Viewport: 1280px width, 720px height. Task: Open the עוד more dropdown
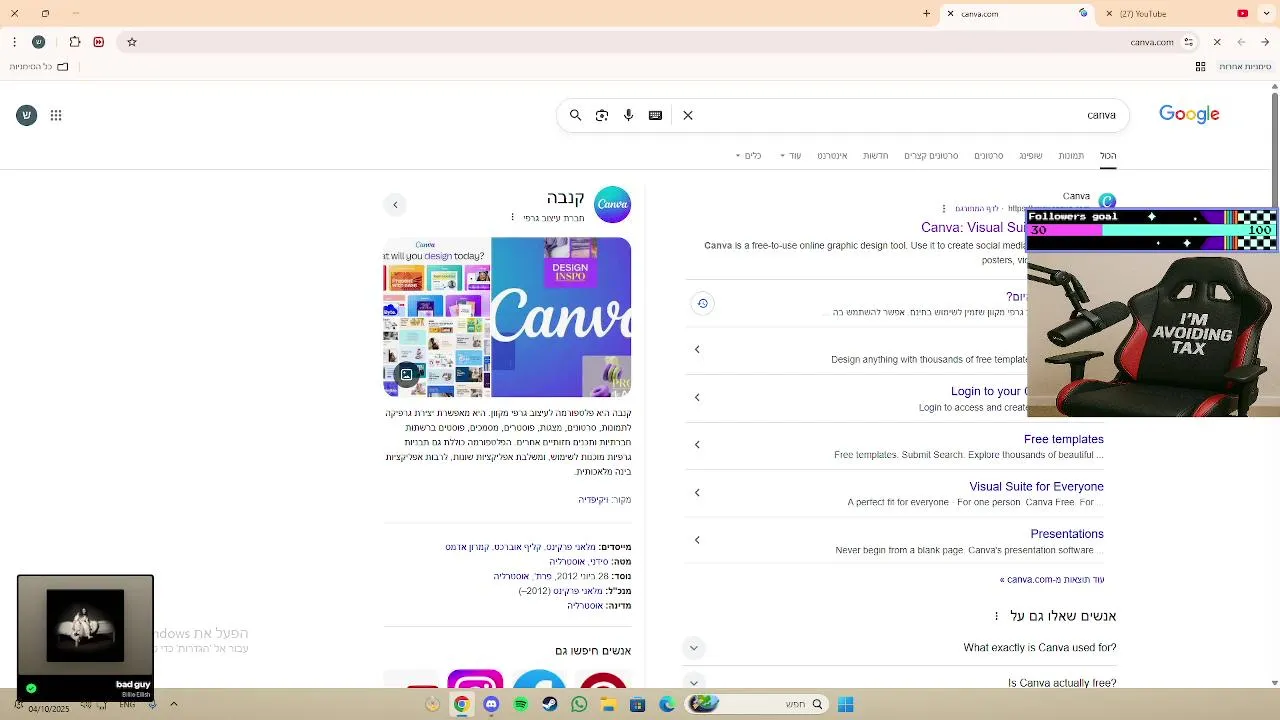click(790, 156)
